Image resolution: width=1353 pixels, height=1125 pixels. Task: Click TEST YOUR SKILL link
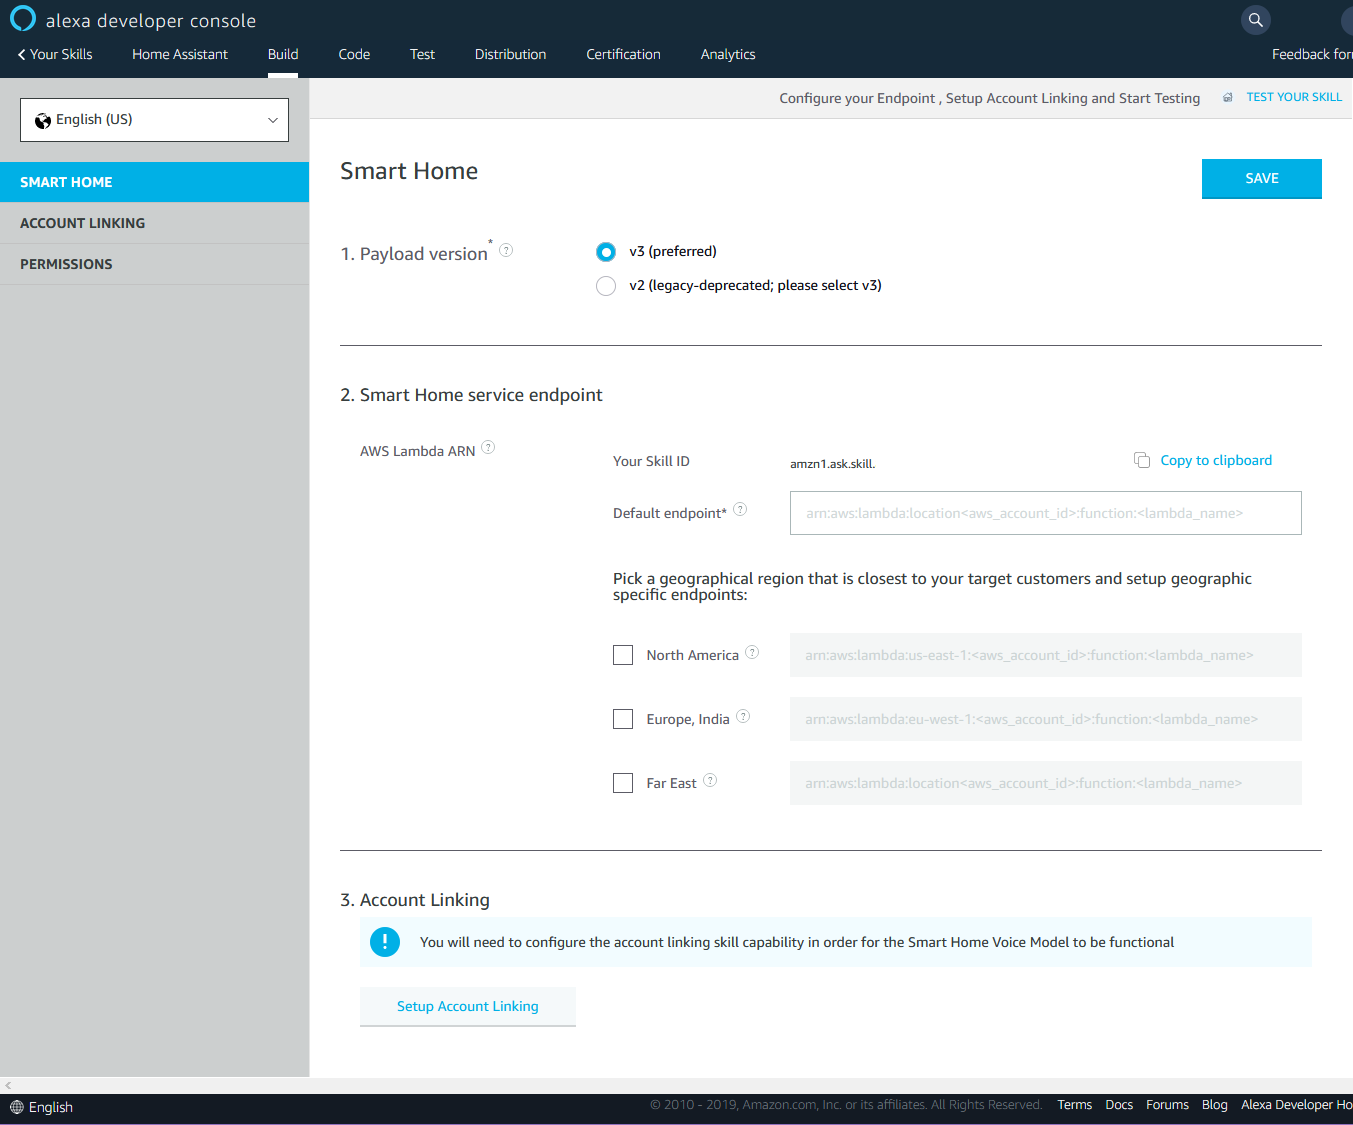click(1294, 97)
